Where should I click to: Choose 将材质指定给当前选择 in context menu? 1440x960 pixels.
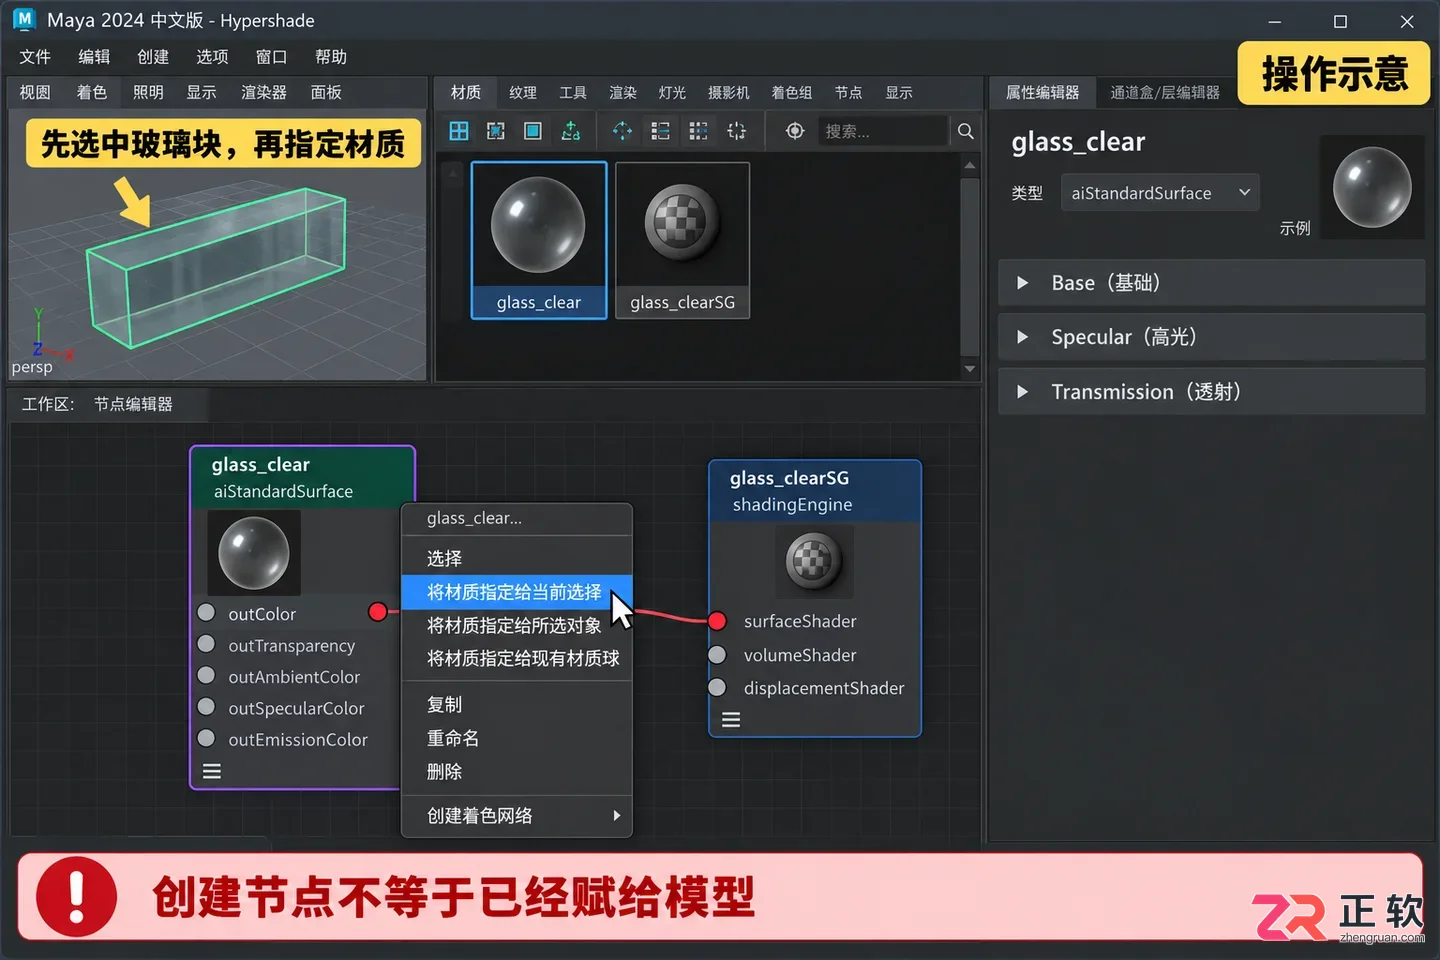tap(516, 592)
